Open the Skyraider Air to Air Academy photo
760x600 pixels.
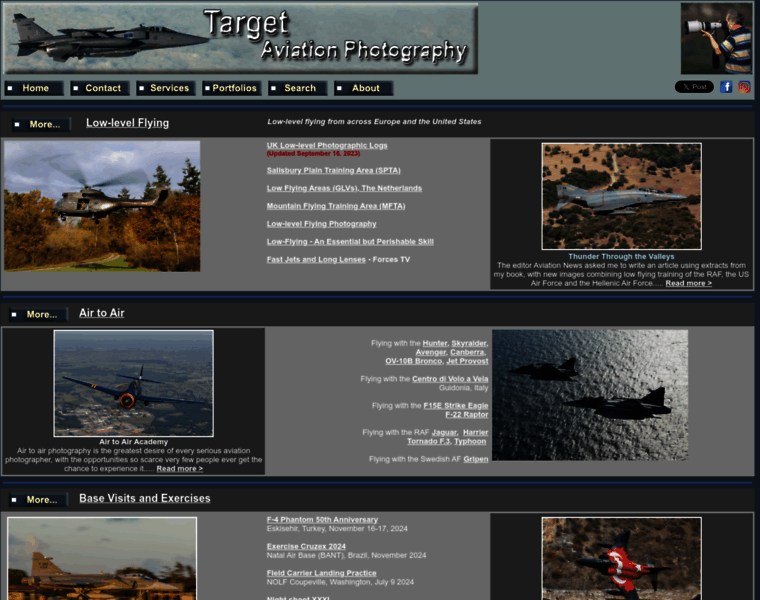133,383
